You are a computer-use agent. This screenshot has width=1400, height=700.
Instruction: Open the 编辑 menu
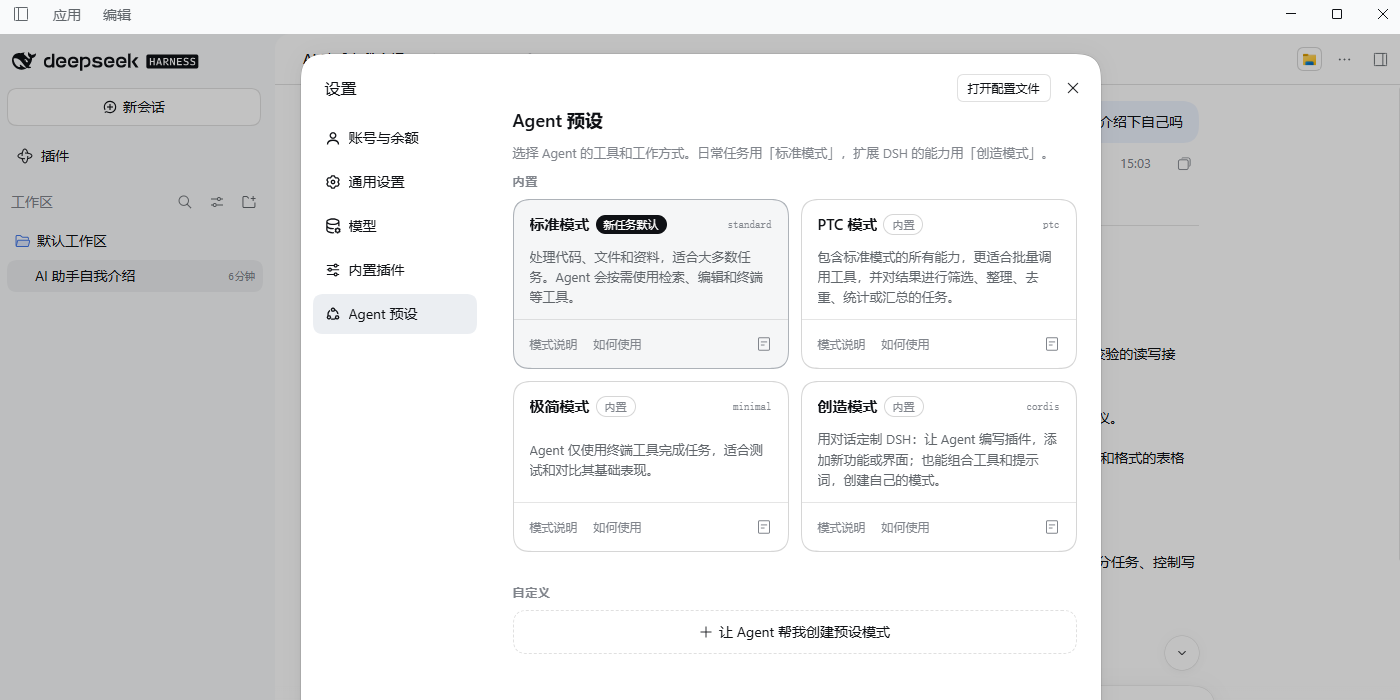[117, 15]
